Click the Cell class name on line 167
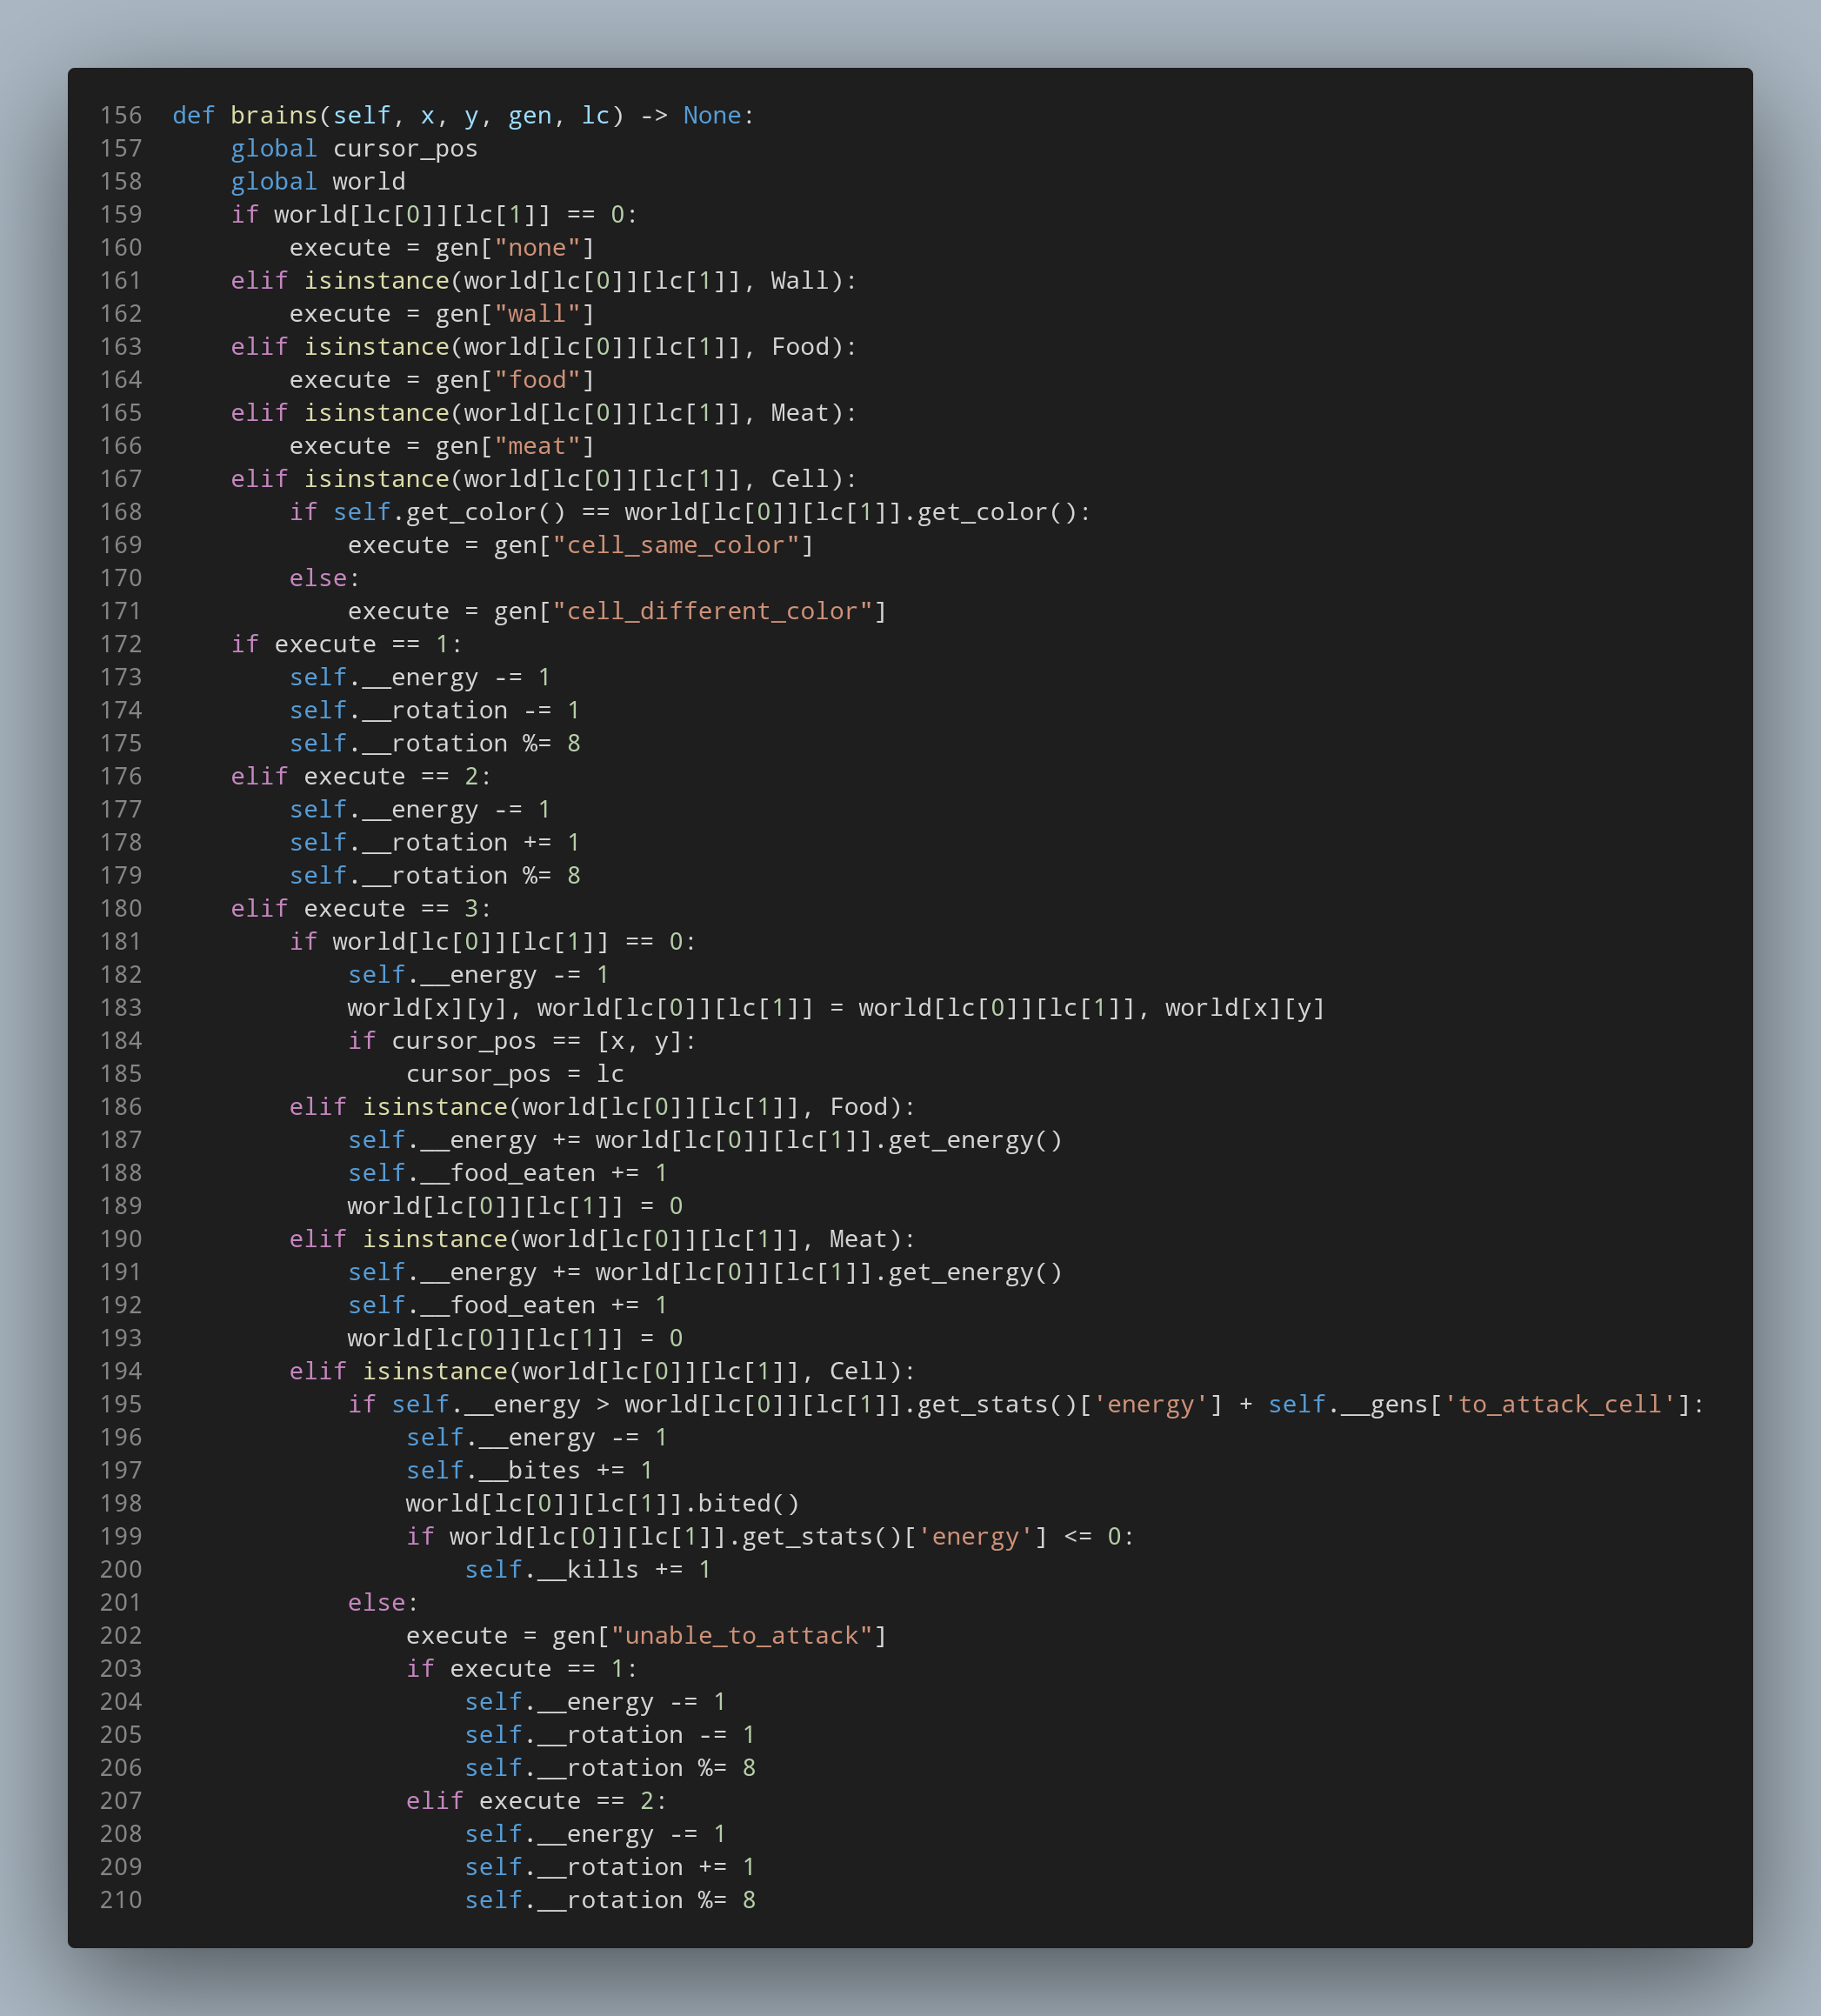 click(800, 479)
